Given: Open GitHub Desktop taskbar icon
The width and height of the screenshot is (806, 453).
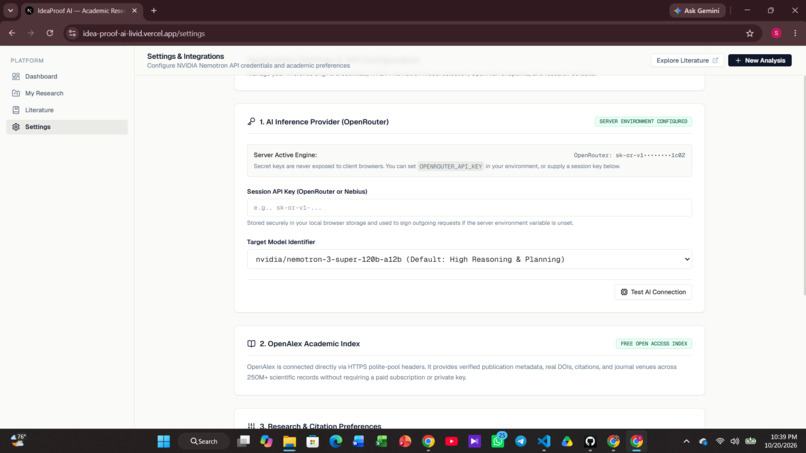Looking at the screenshot, I should point(590,441).
